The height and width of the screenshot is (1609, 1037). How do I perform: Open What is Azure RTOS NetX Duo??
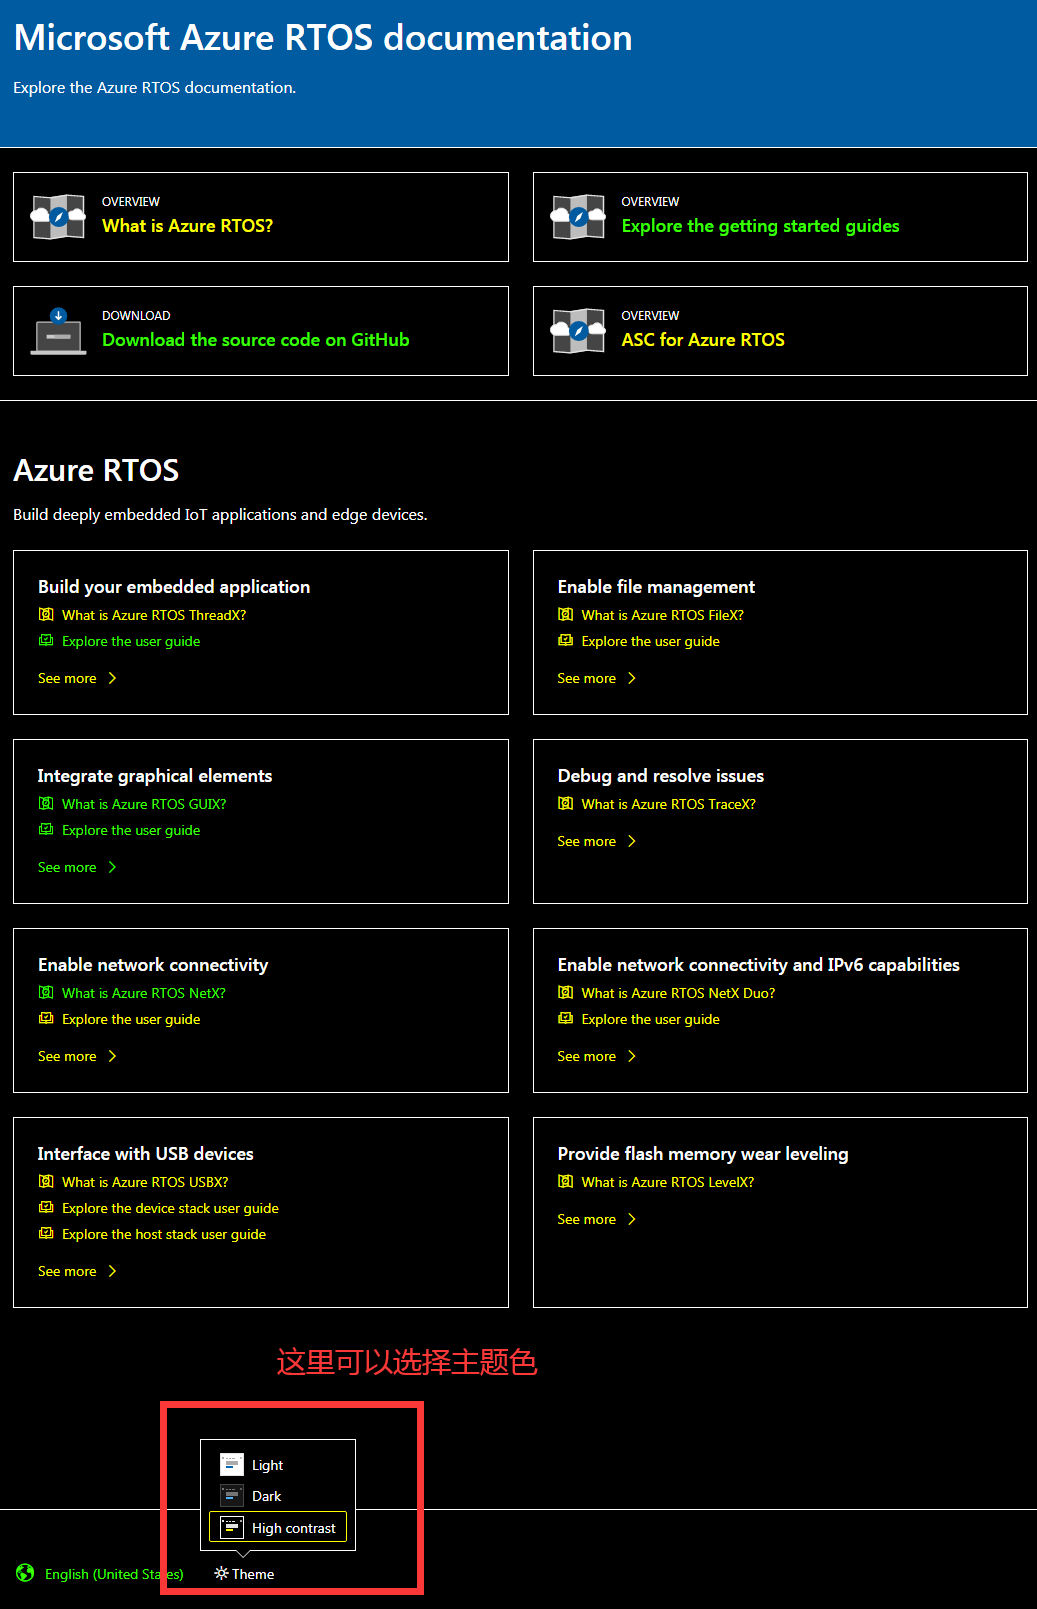(x=678, y=993)
